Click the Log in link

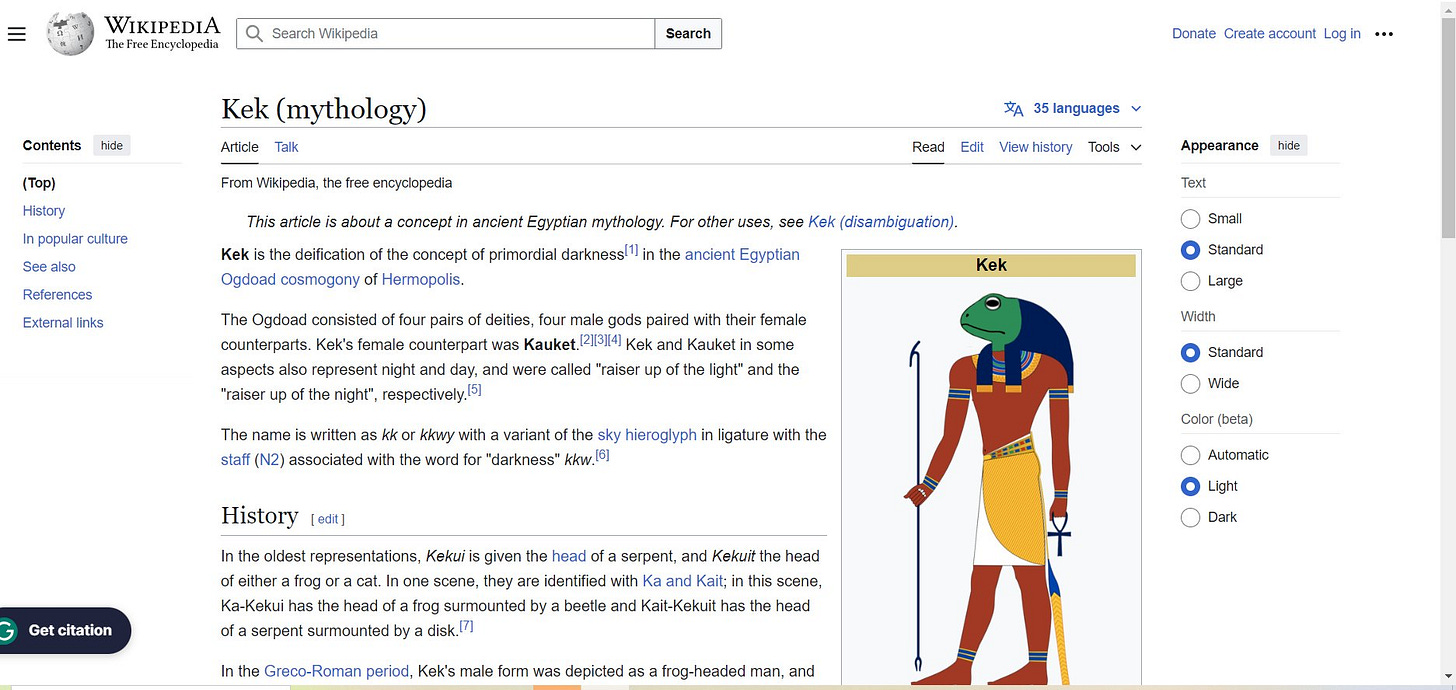click(x=1342, y=34)
